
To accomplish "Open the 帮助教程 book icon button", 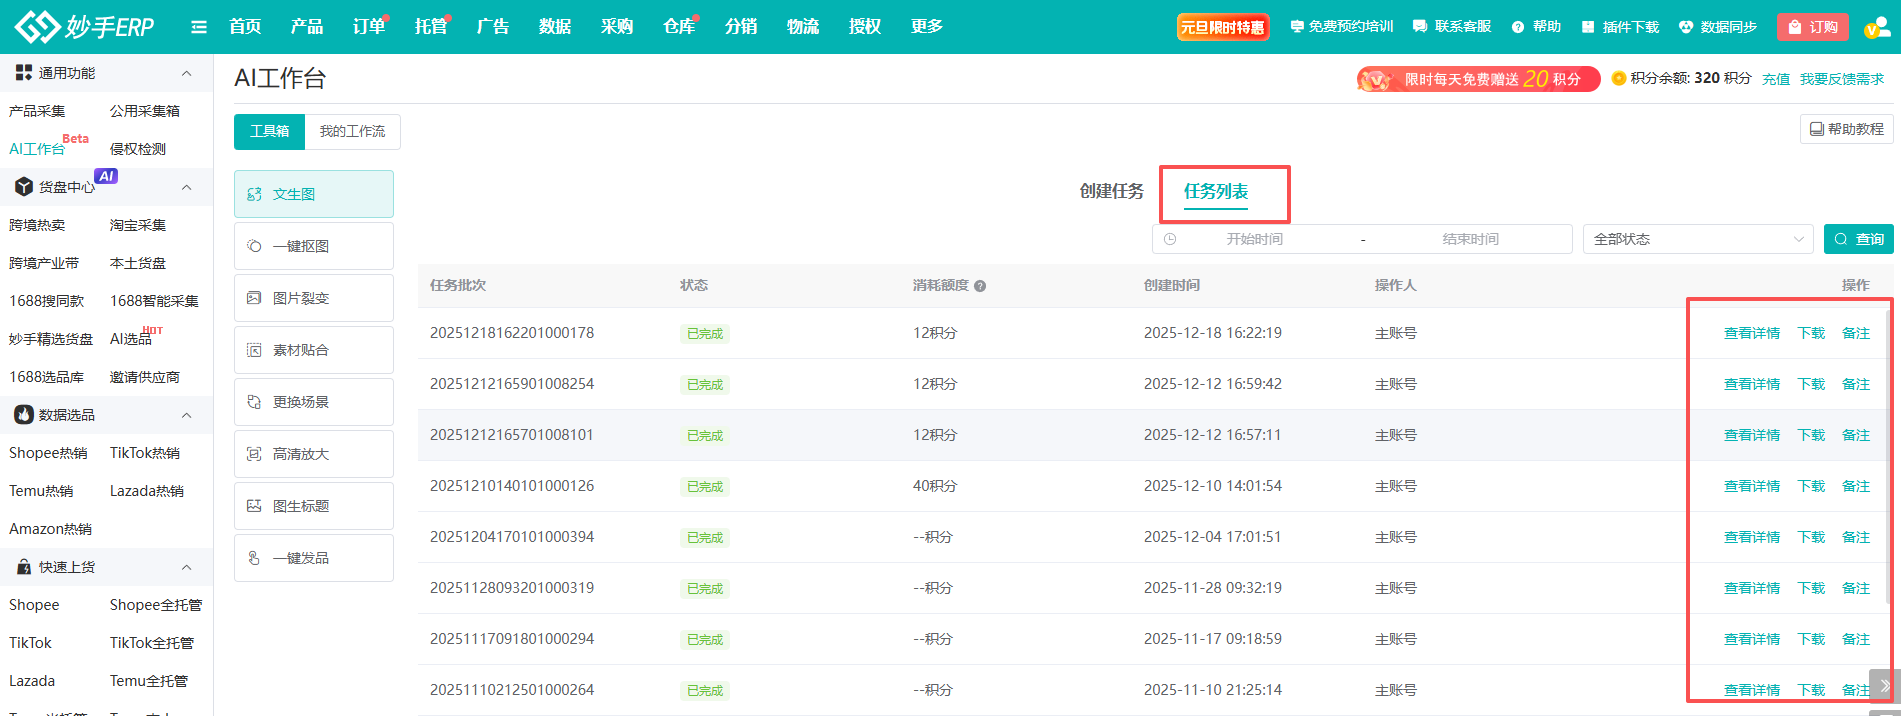I will (1846, 129).
